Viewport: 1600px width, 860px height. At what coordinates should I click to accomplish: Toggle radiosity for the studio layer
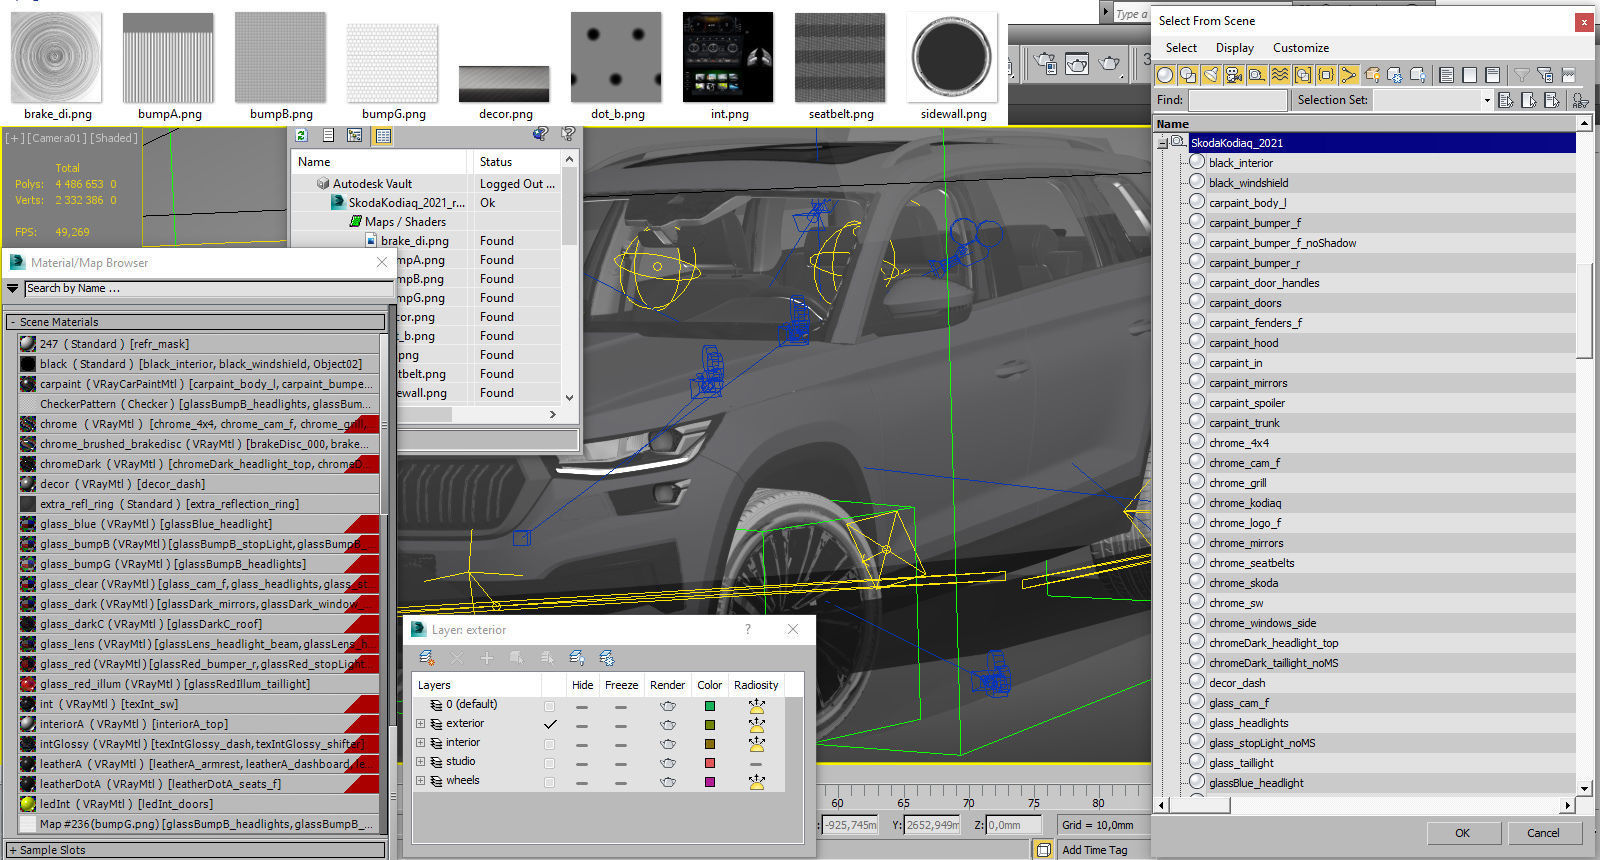[756, 763]
